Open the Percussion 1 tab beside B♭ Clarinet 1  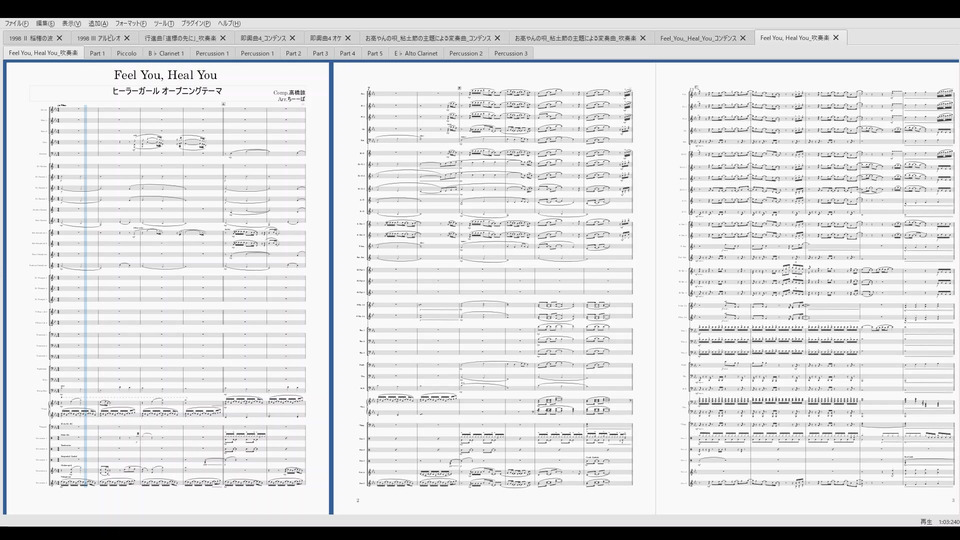(212, 53)
